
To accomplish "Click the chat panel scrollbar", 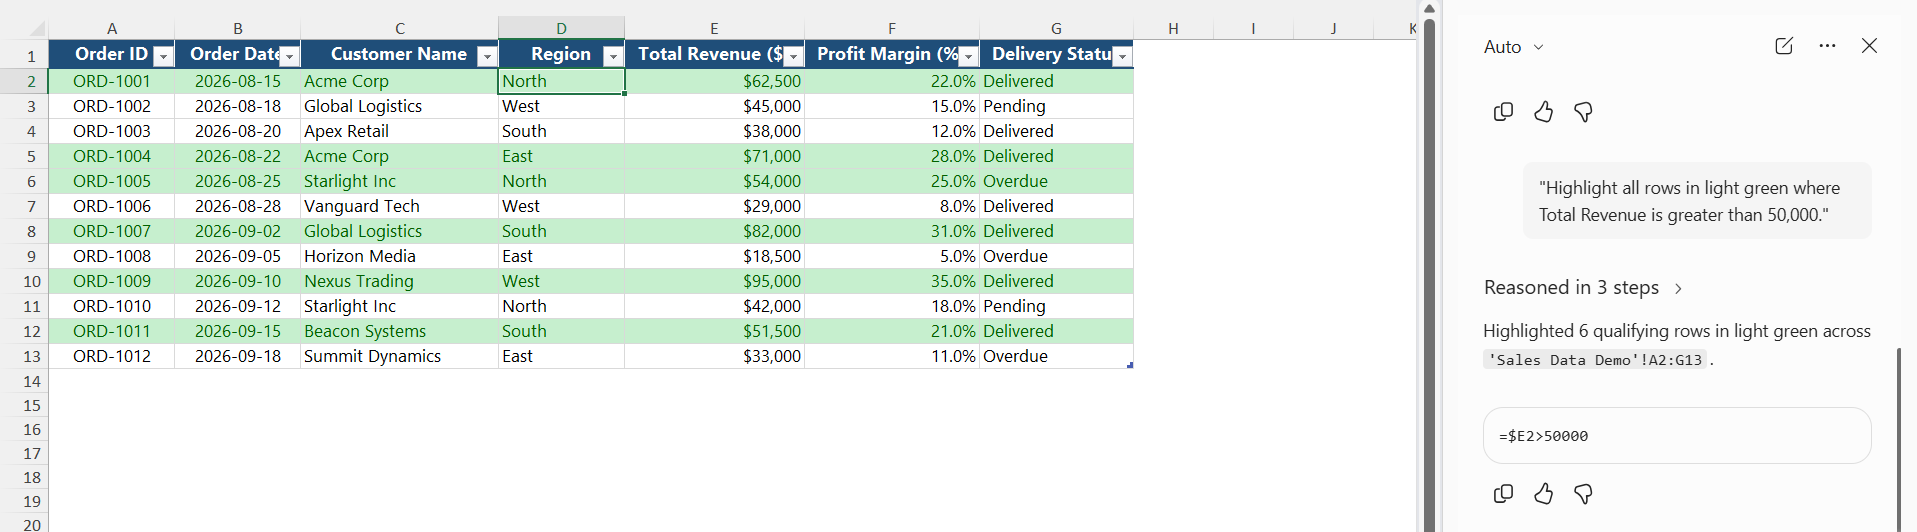I will pyautogui.click(x=1898, y=440).
